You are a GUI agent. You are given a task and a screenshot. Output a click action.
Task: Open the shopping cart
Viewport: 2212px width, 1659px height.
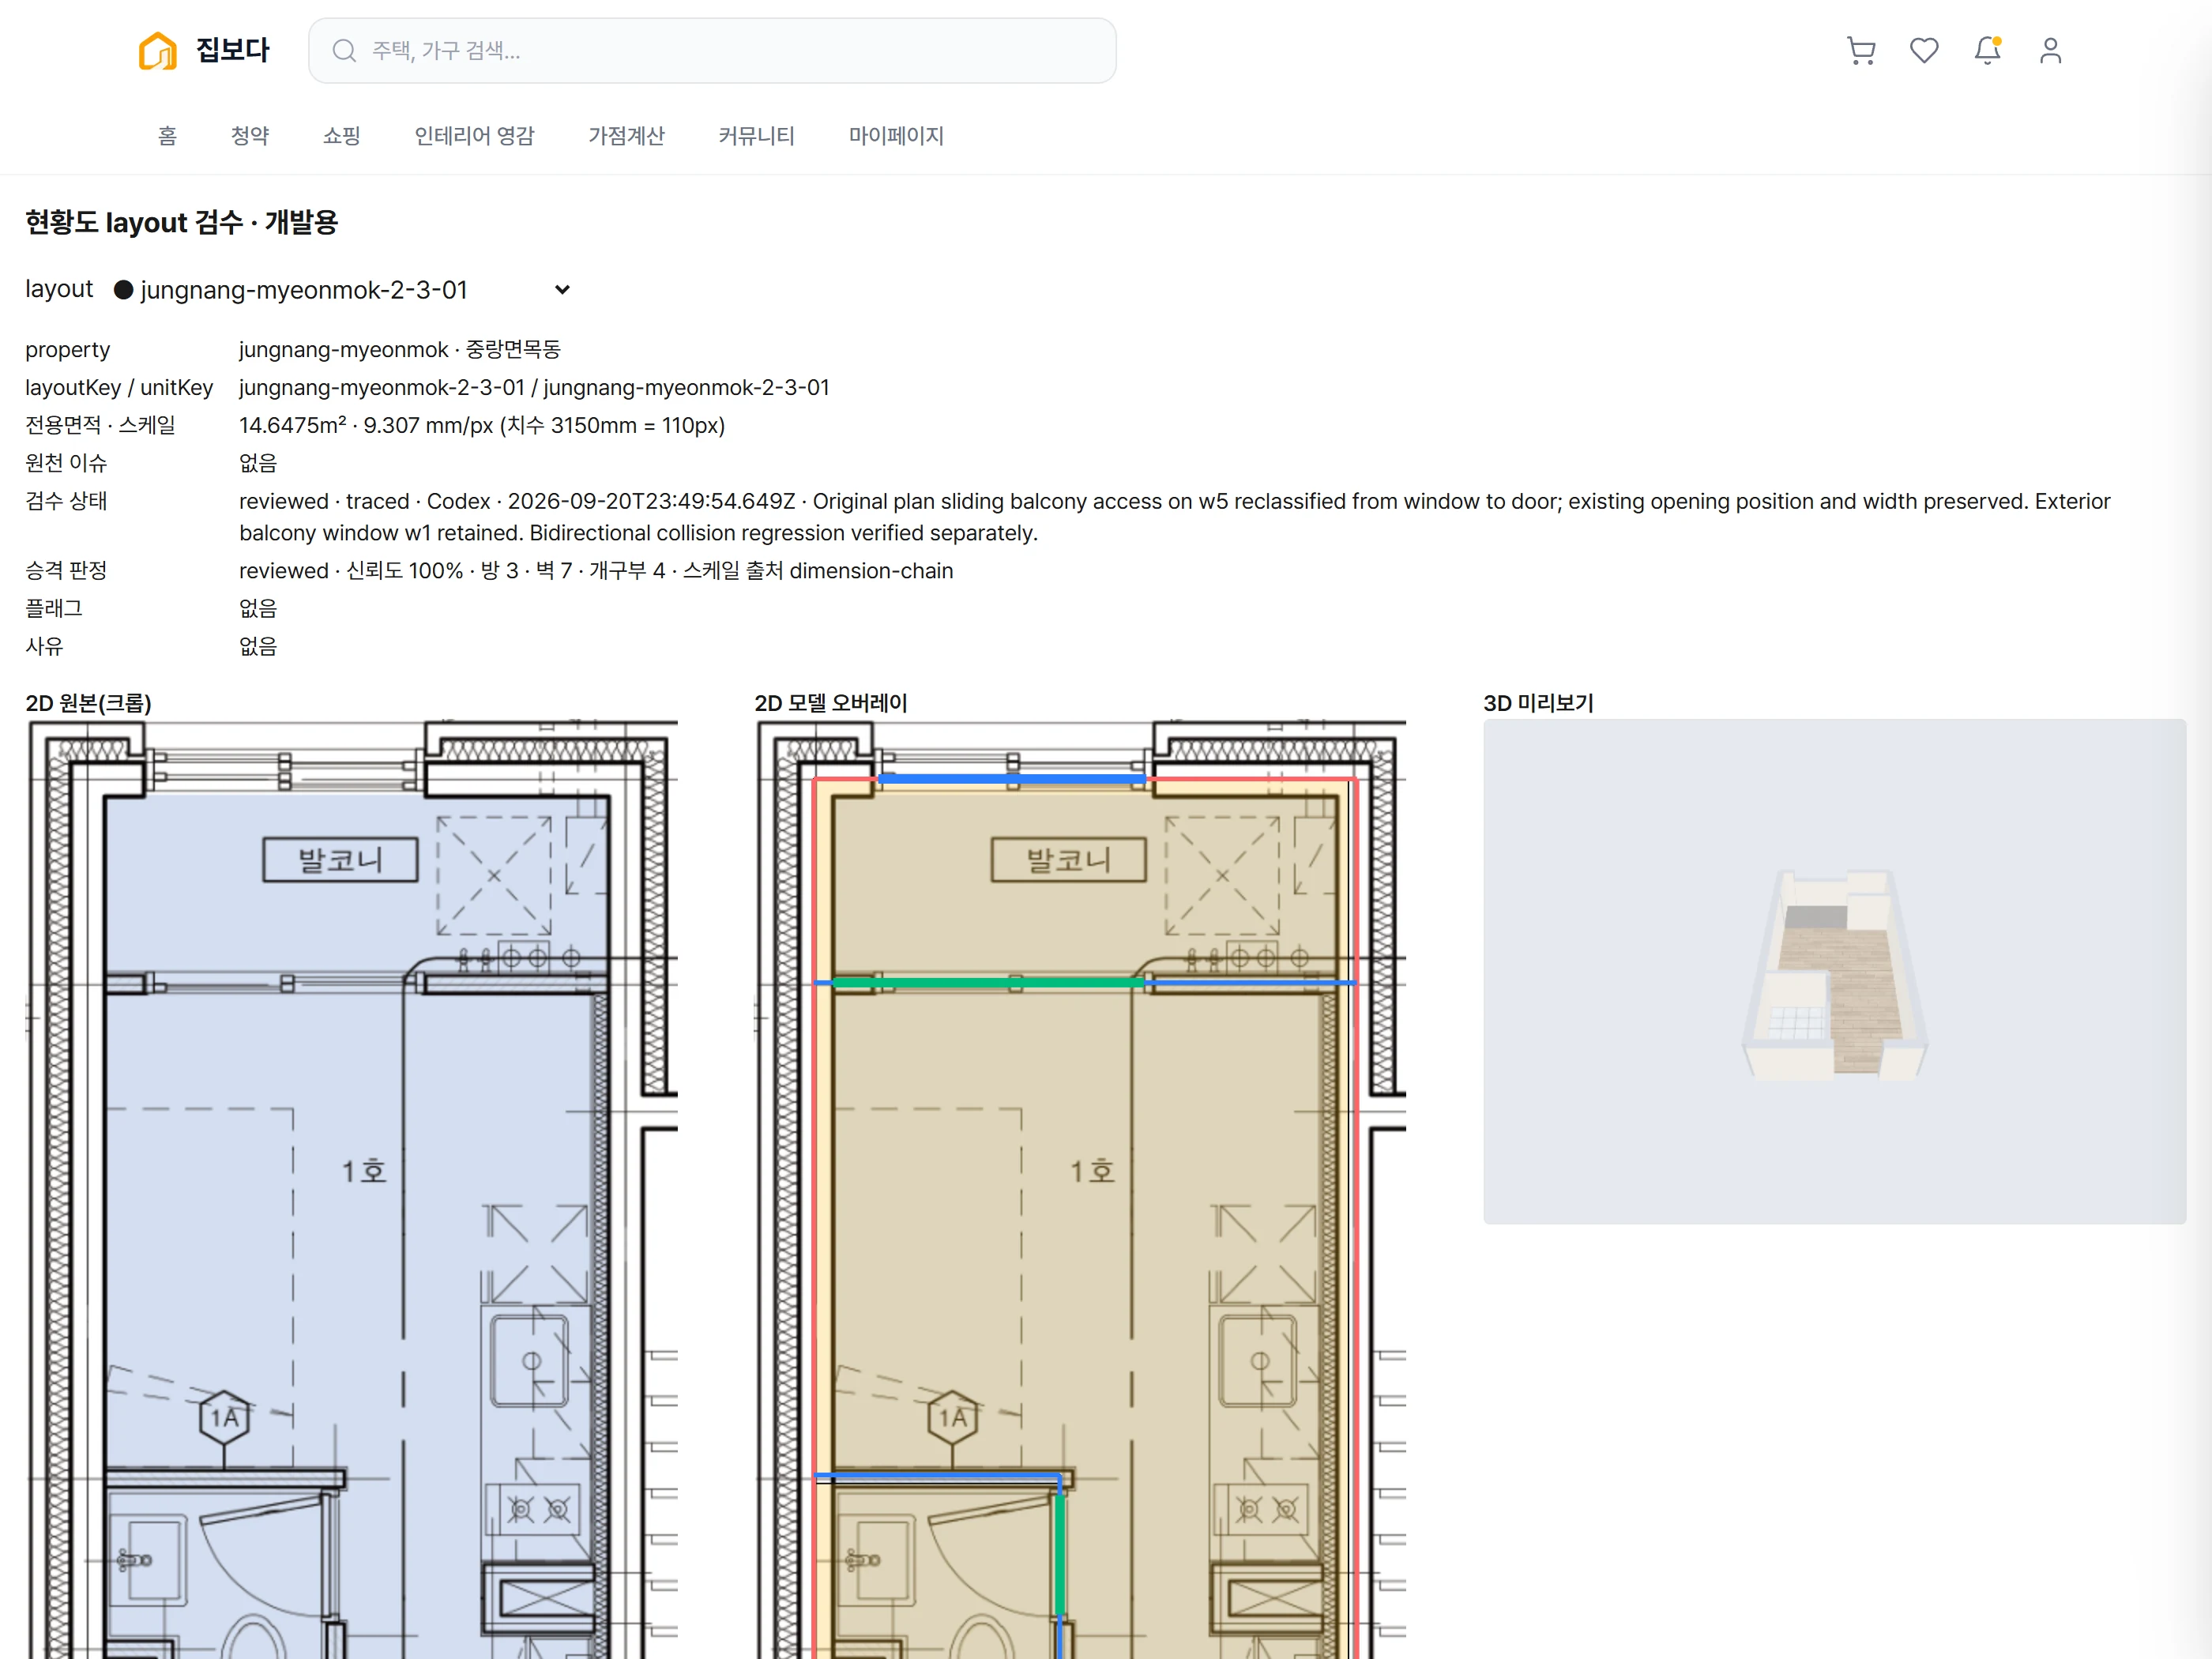click(1861, 50)
